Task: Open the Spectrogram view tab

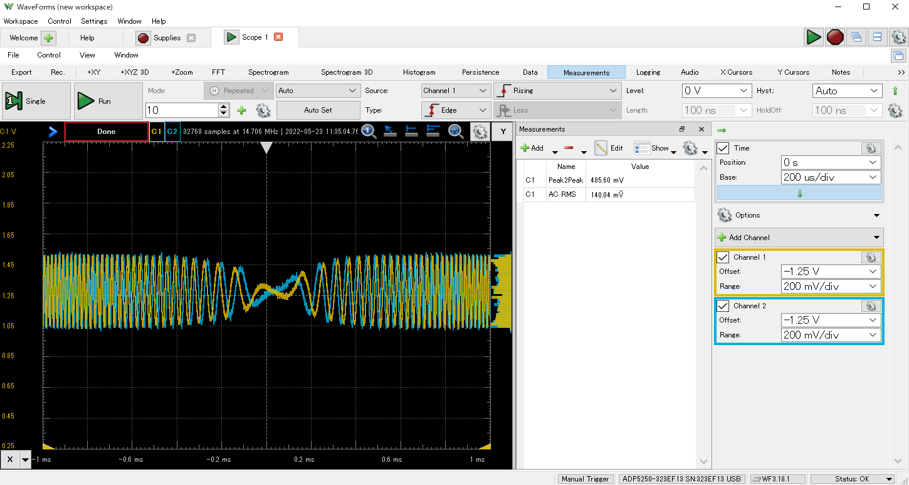Action: tap(268, 72)
